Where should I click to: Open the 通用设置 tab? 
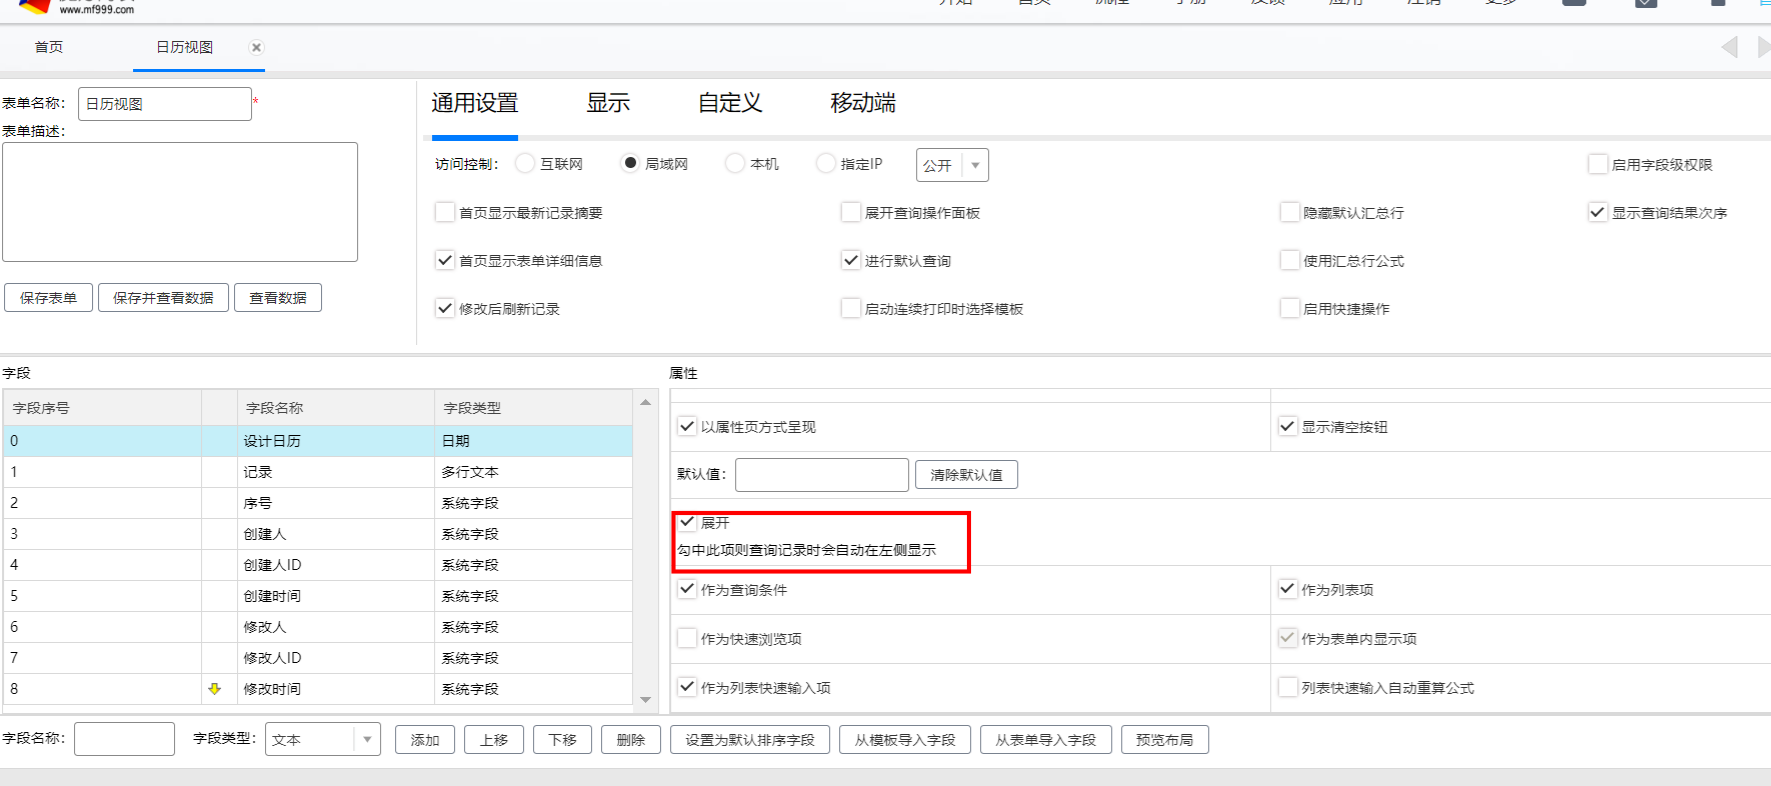[475, 103]
